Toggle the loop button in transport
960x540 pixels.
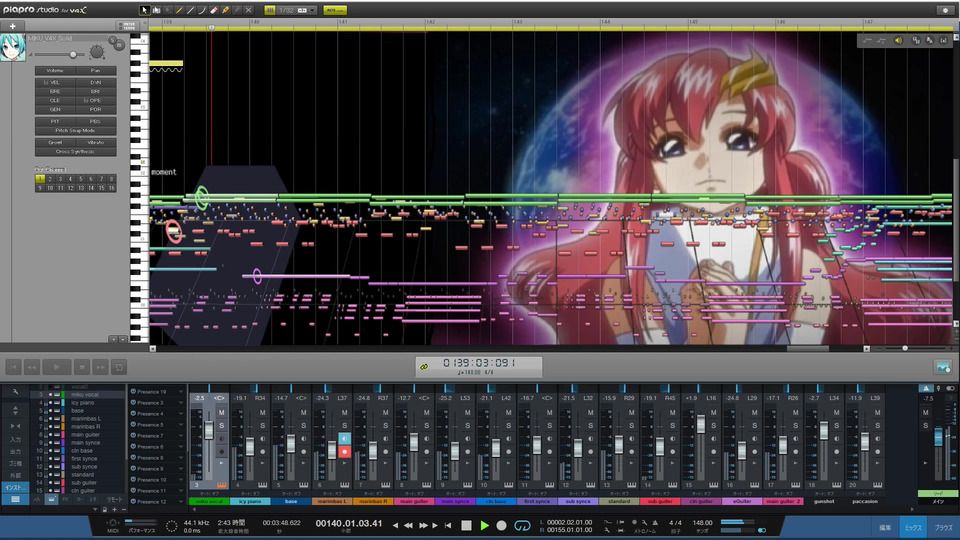(522, 526)
